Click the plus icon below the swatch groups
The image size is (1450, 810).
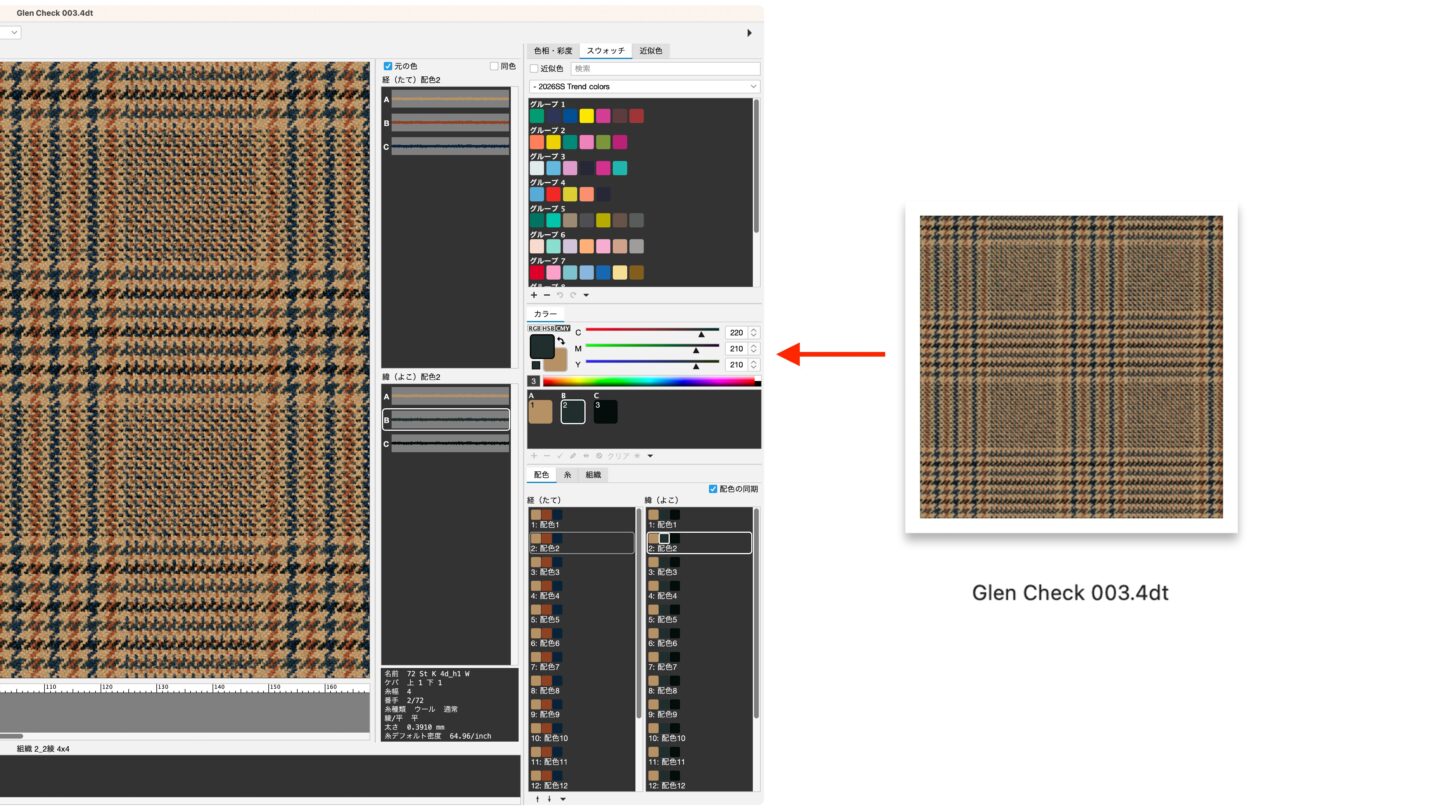(534, 295)
